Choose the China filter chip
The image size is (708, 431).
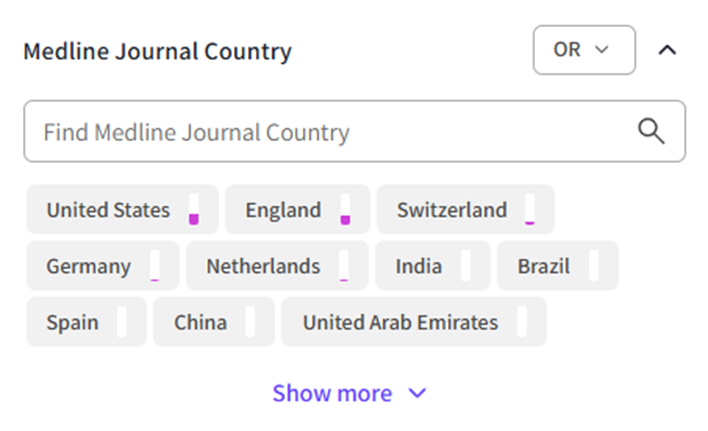200,322
